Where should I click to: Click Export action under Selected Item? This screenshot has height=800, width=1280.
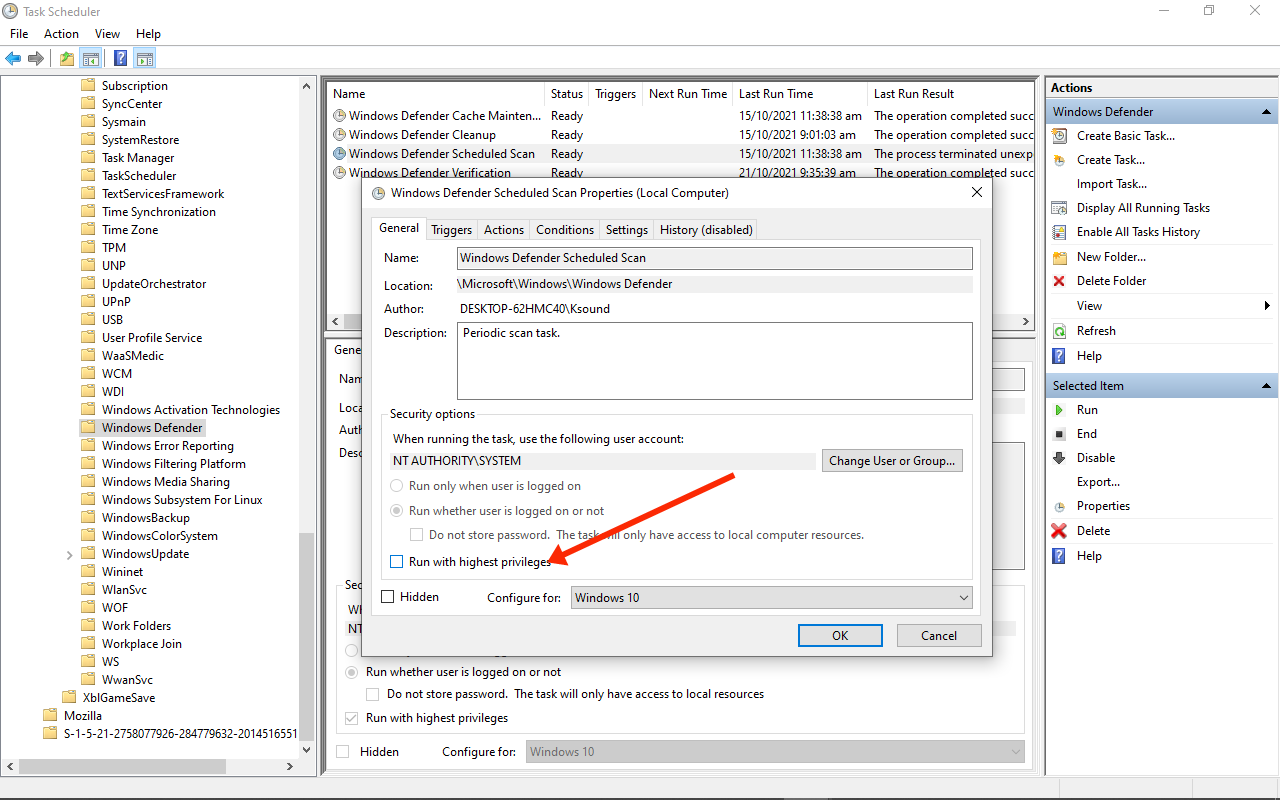(1098, 482)
